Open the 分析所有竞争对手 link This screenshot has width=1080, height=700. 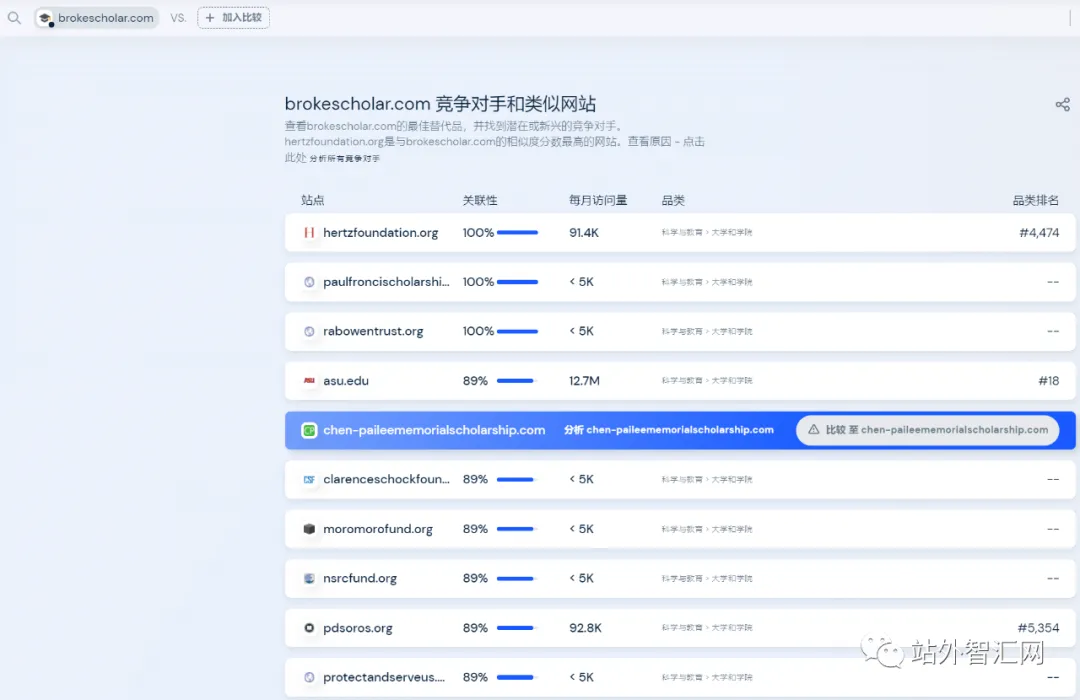pos(344,158)
